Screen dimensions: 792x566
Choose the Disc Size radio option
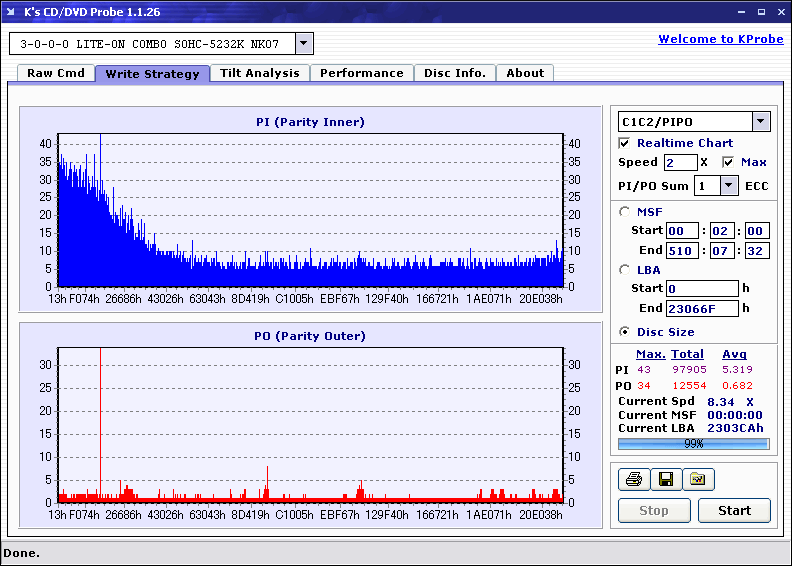point(625,332)
